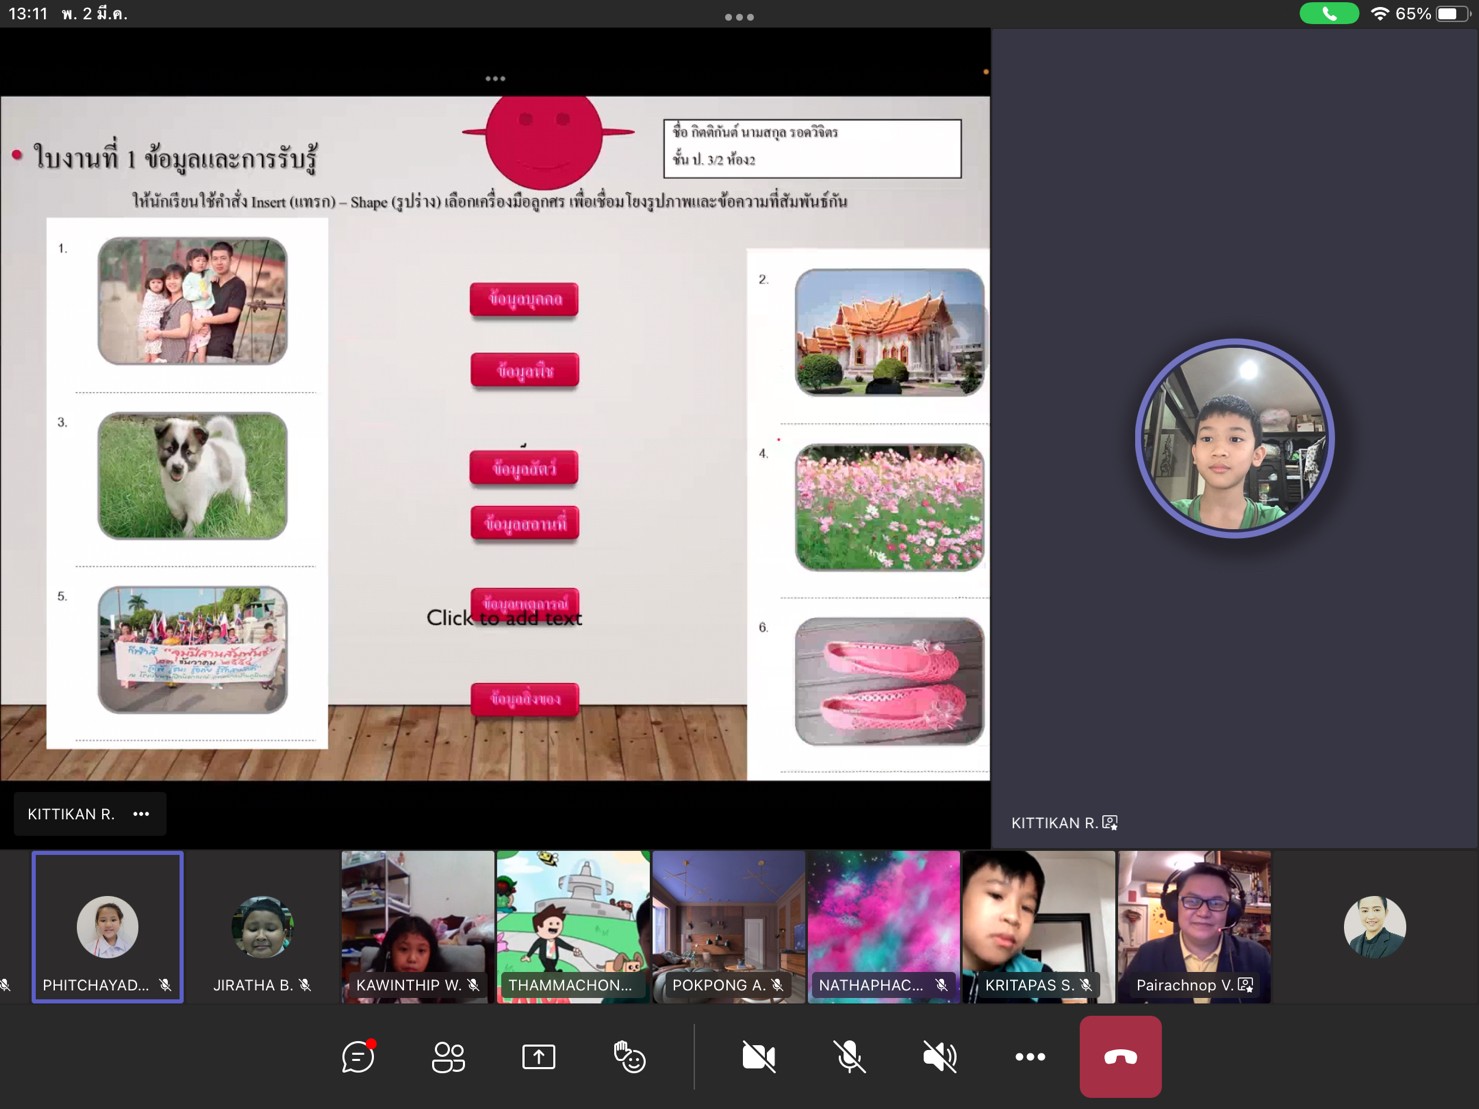1479x1109 pixels.
Task: Select KAWINTHIP W. video tile
Action: [x=417, y=927]
